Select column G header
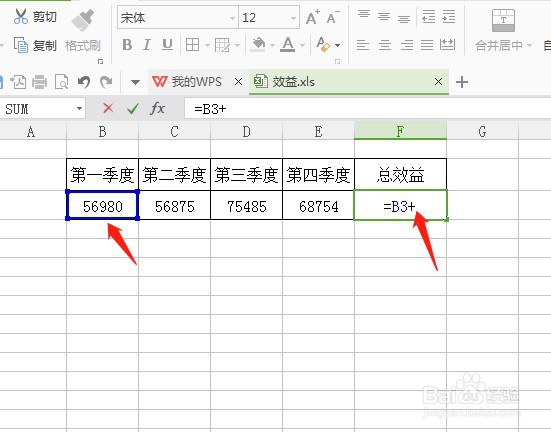The height and width of the screenshot is (432, 551). click(482, 132)
